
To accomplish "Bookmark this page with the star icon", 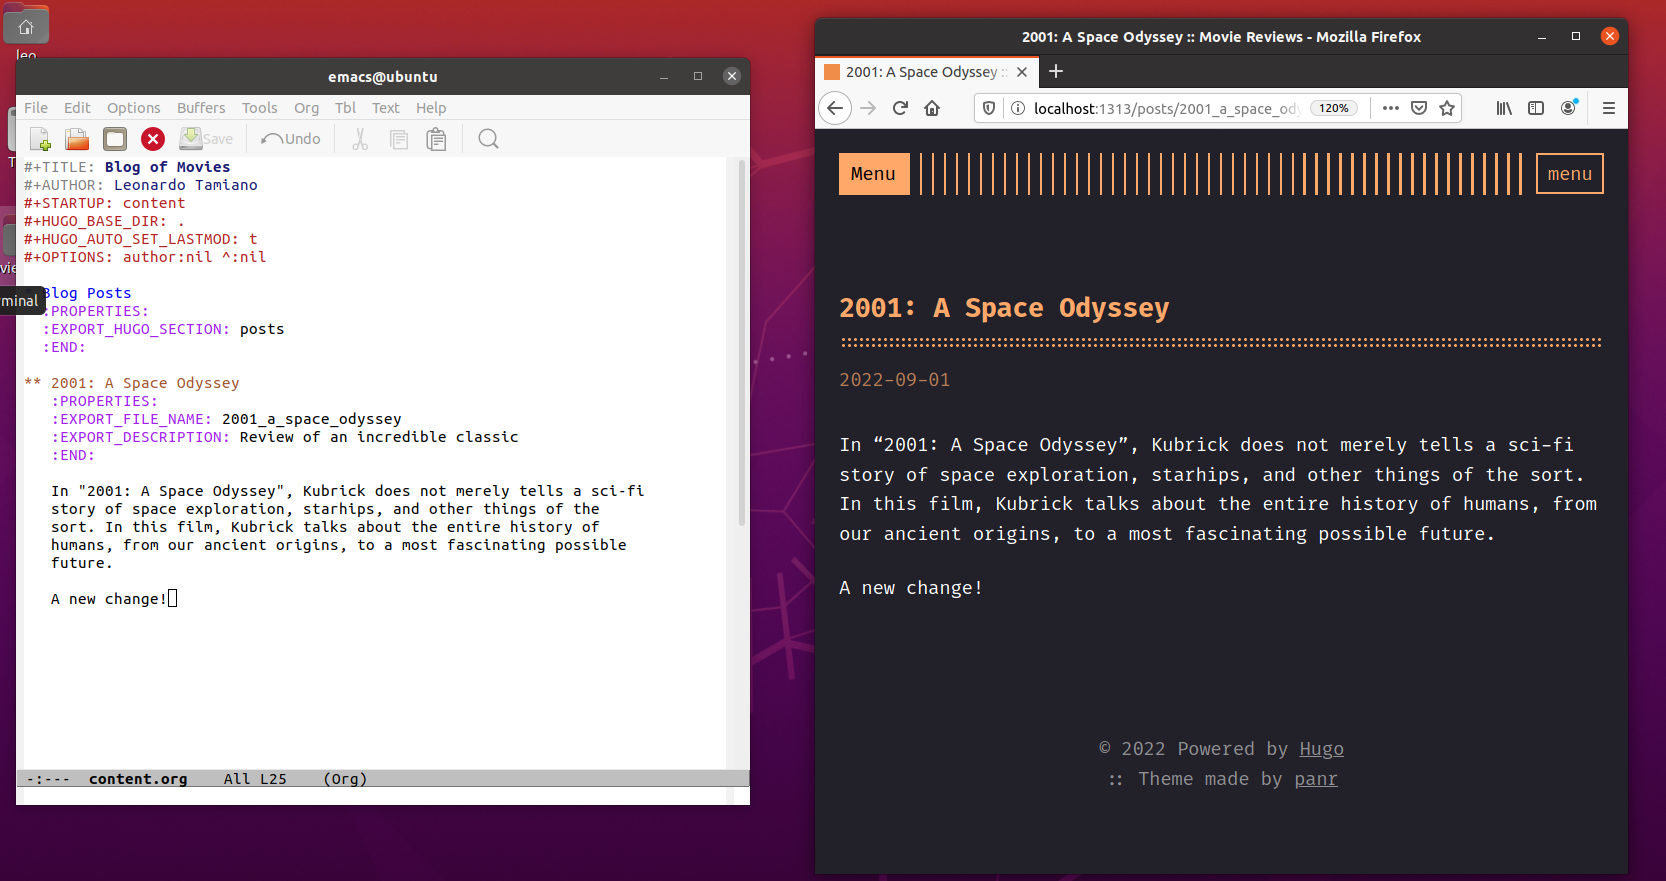I will click(1447, 108).
